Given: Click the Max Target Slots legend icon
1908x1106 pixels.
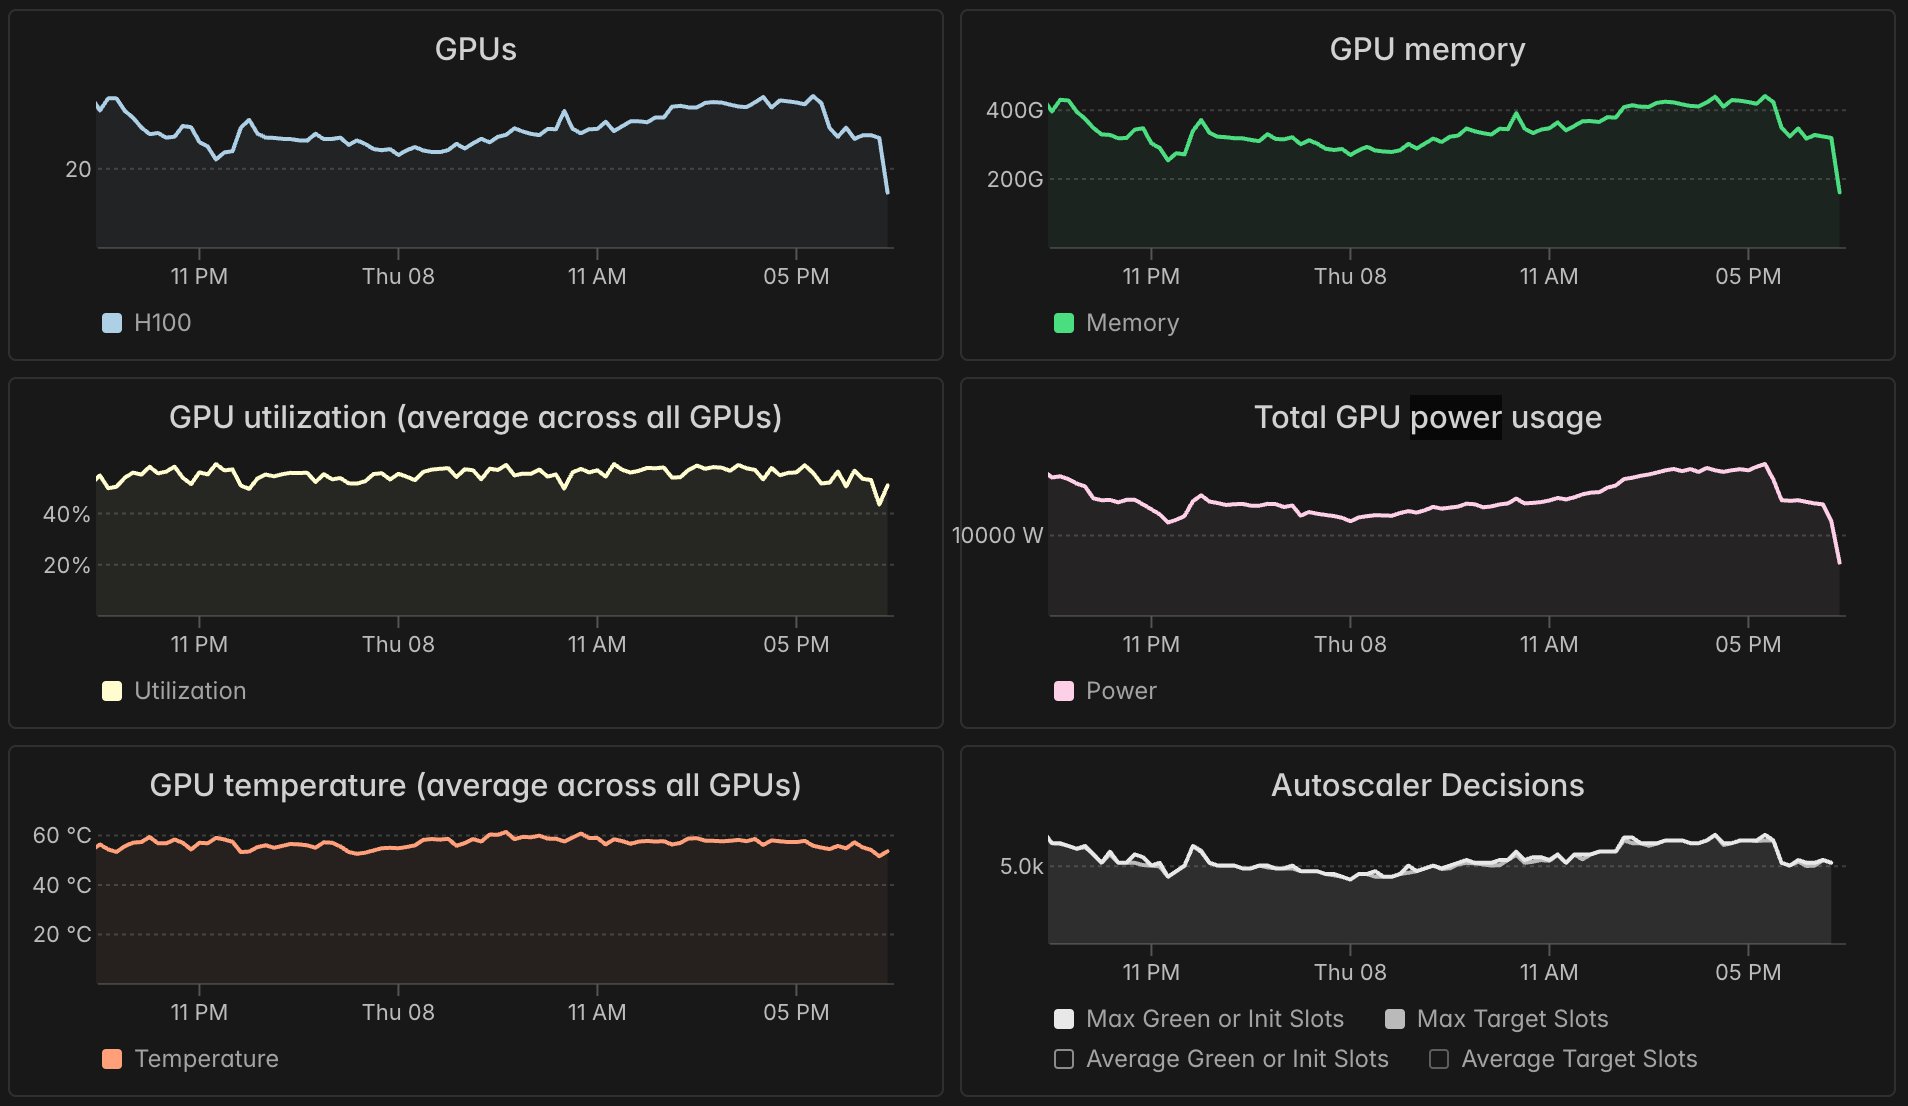Looking at the screenshot, I should (x=1396, y=1018).
